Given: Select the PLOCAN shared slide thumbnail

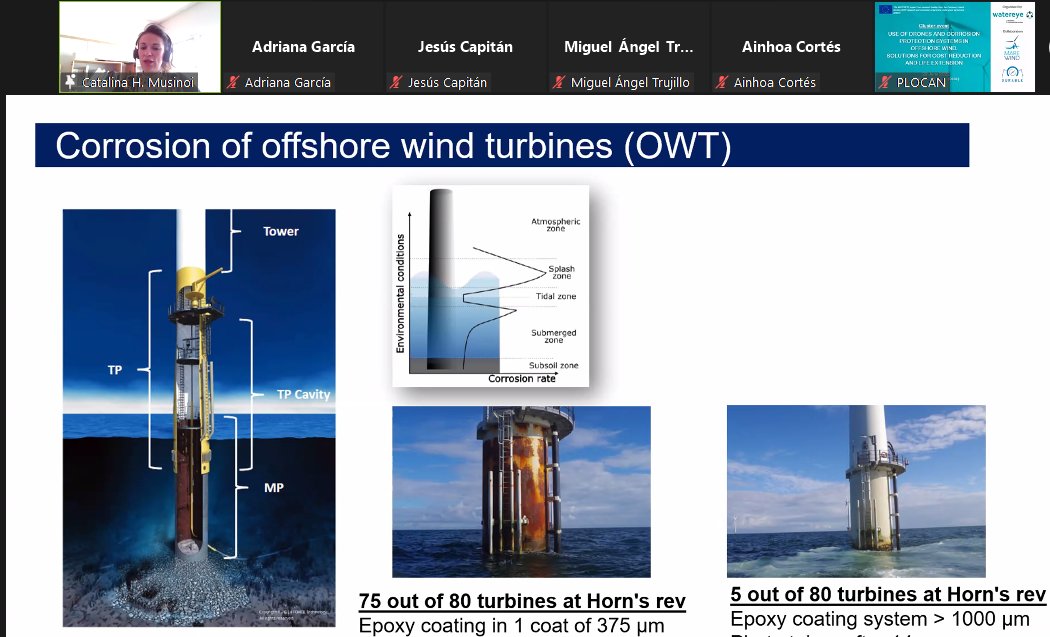Looking at the screenshot, I should pyautogui.click(x=955, y=47).
